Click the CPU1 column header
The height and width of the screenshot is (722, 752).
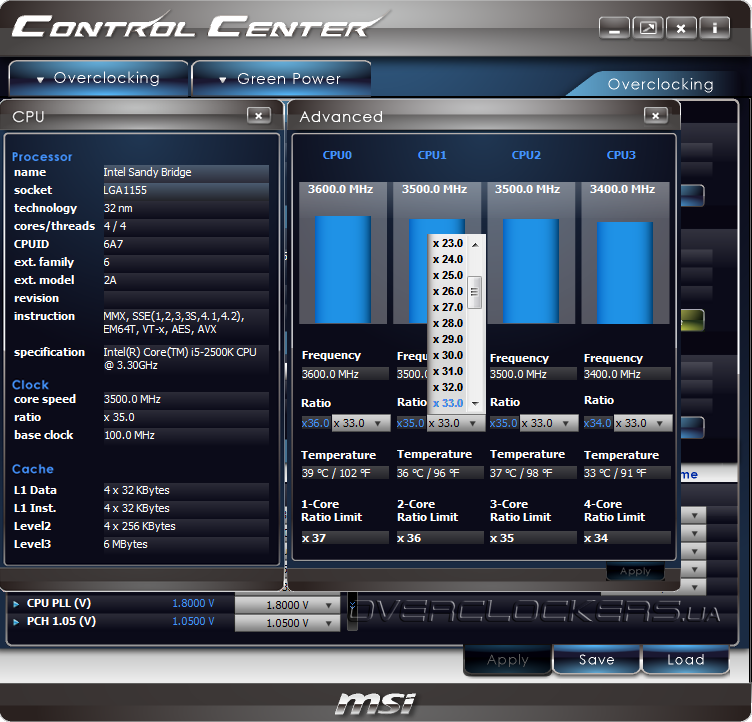click(432, 155)
